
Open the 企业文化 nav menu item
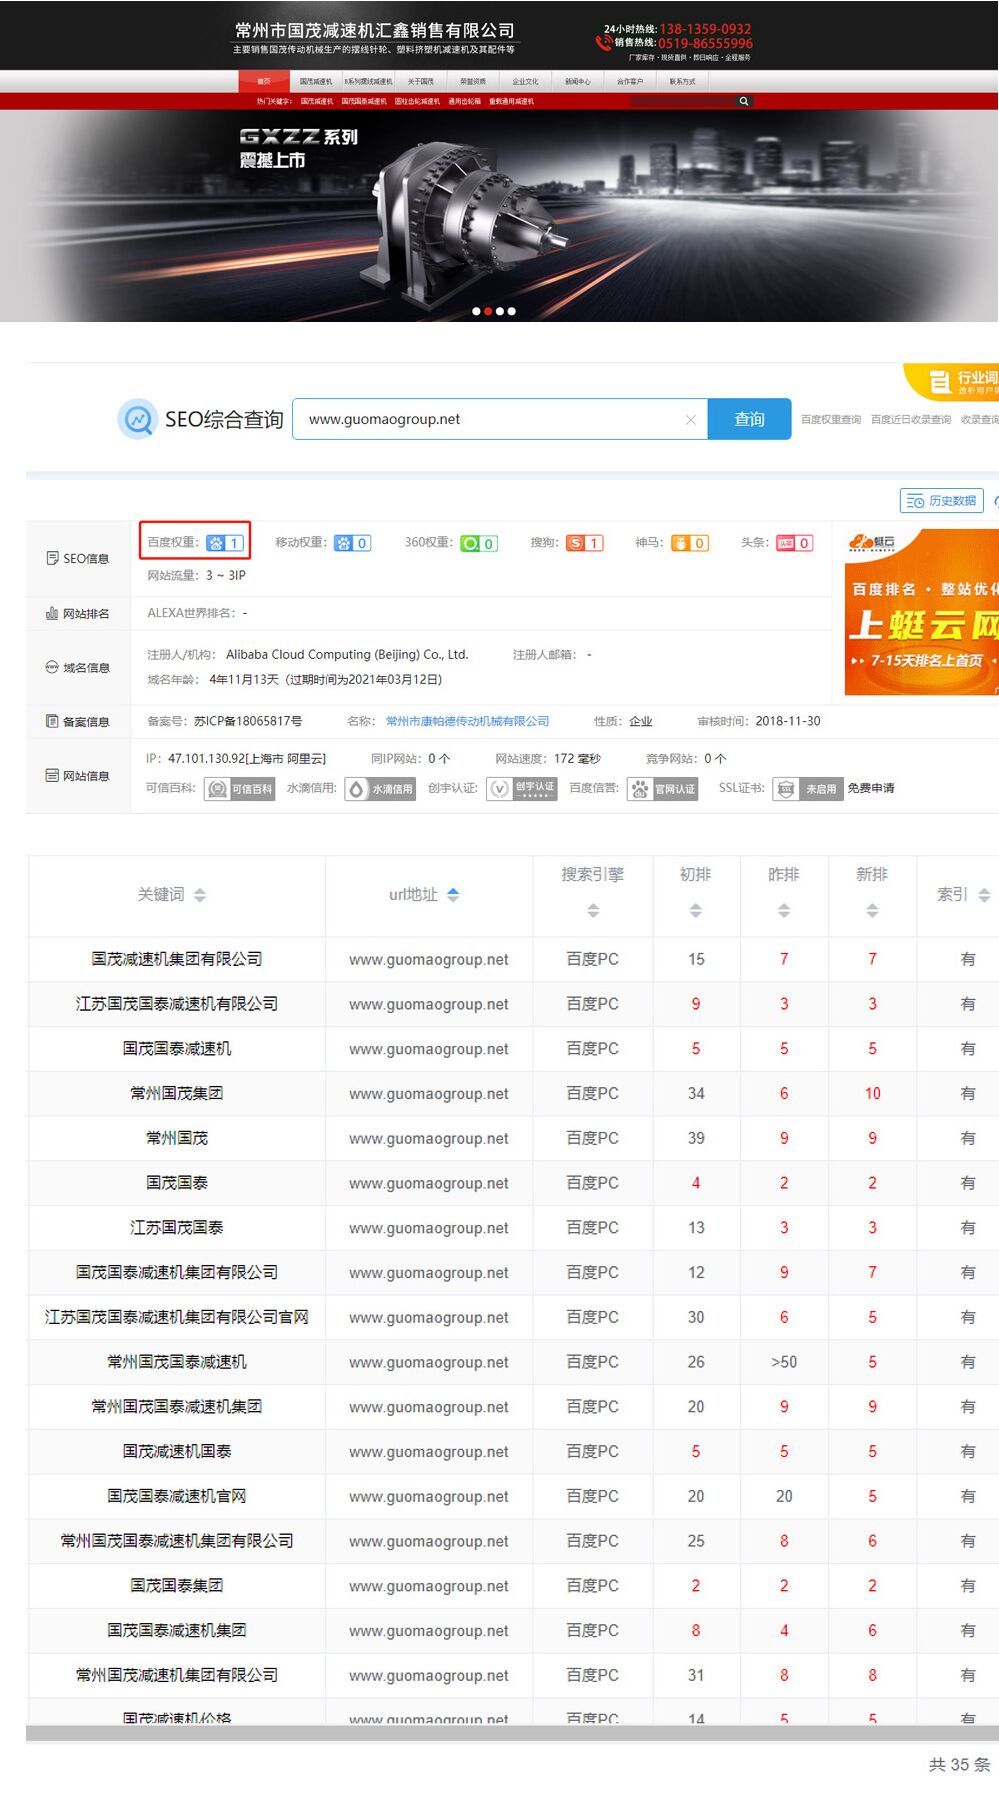pos(525,81)
